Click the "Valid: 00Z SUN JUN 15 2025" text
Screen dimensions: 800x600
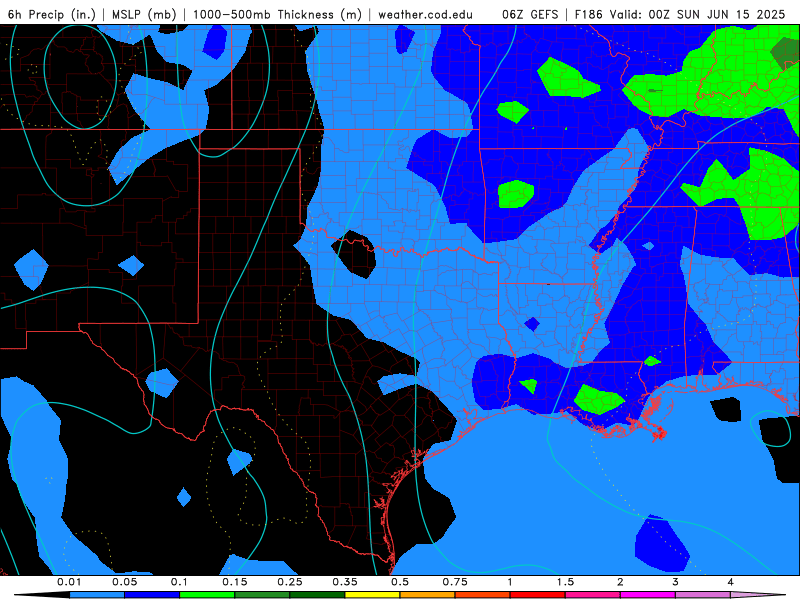tap(696, 14)
